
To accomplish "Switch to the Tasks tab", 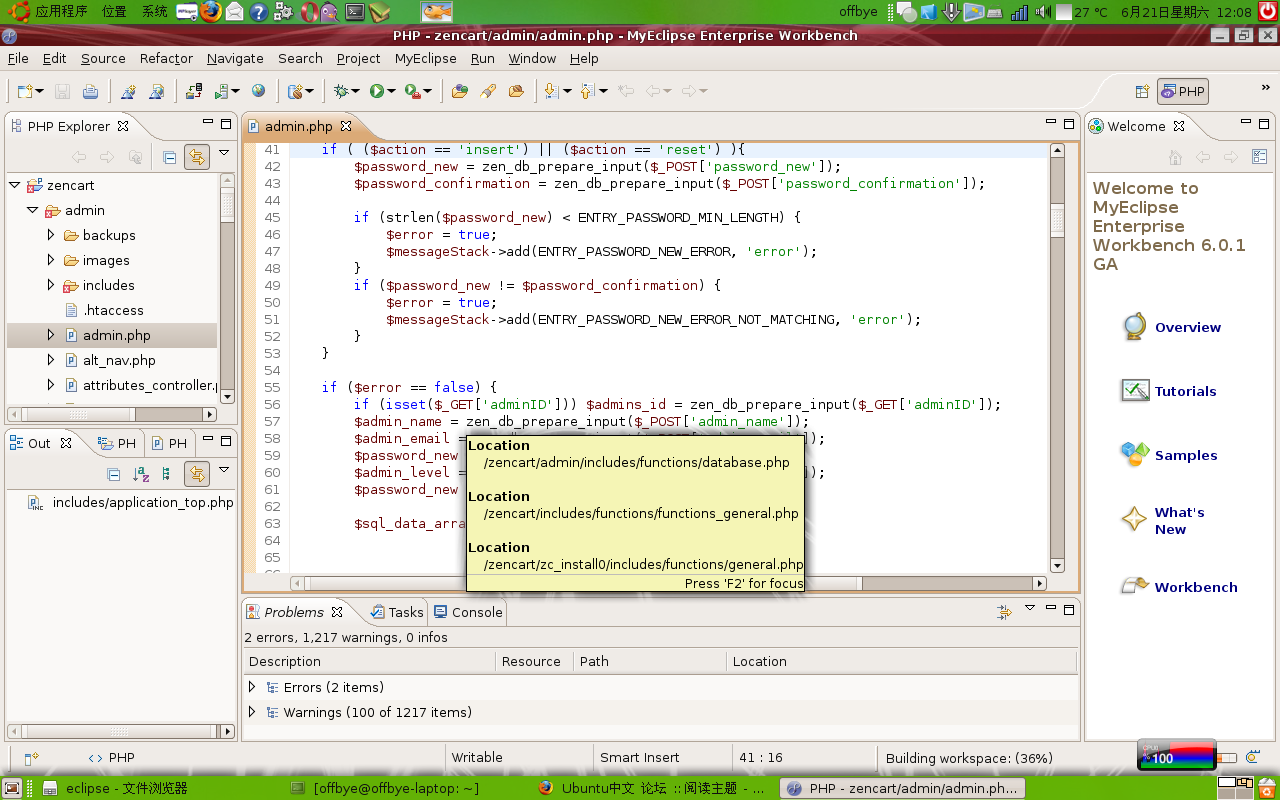I will 397,612.
